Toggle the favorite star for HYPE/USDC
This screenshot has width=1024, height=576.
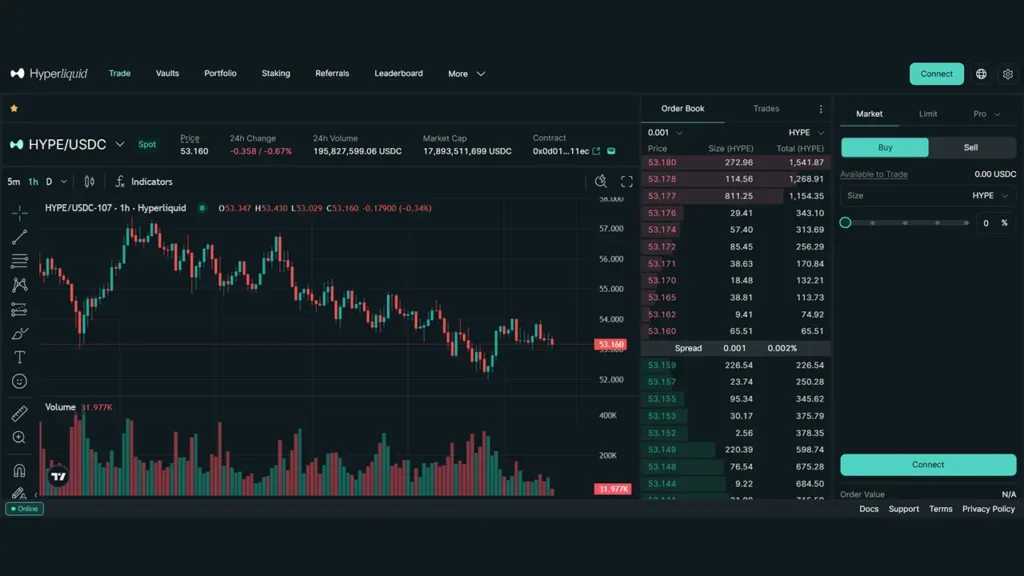[x=14, y=108]
